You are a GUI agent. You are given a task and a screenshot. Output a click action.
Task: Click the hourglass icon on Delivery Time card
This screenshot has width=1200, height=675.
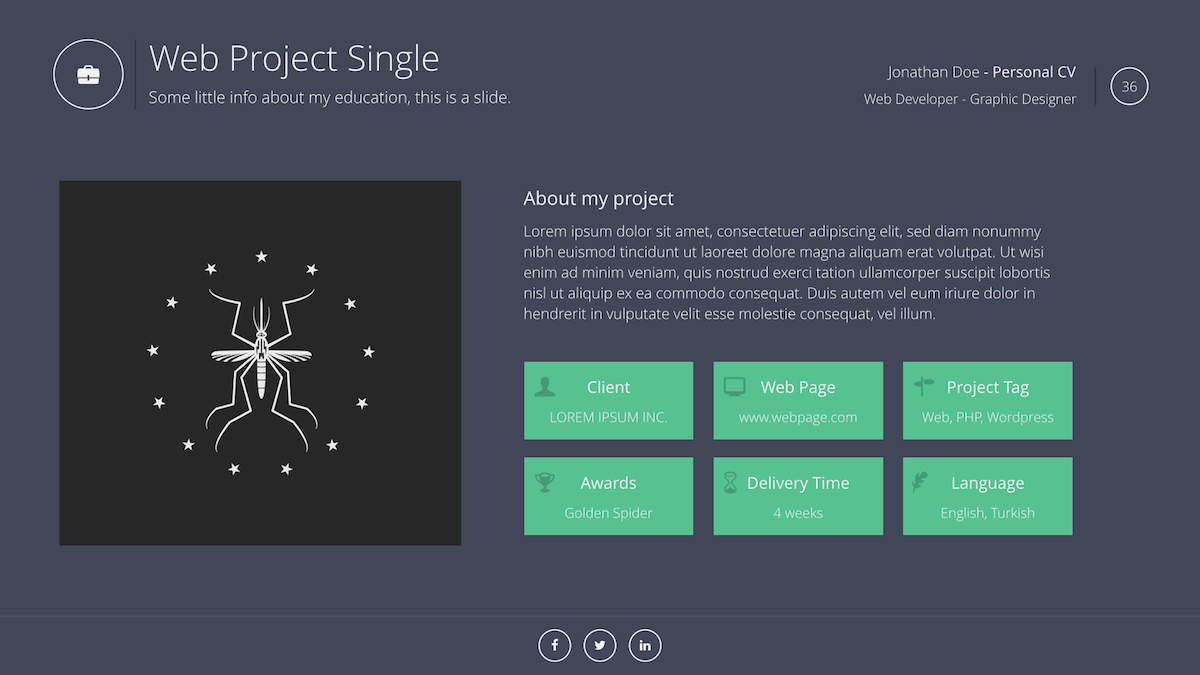point(731,482)
